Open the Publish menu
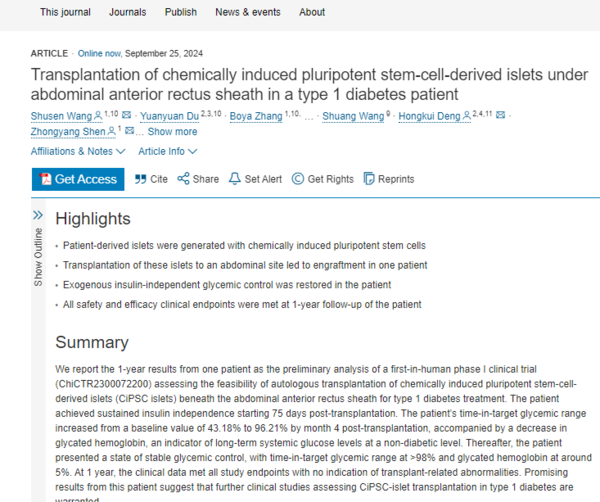The image size is (600, 502). tap(180, 12)
